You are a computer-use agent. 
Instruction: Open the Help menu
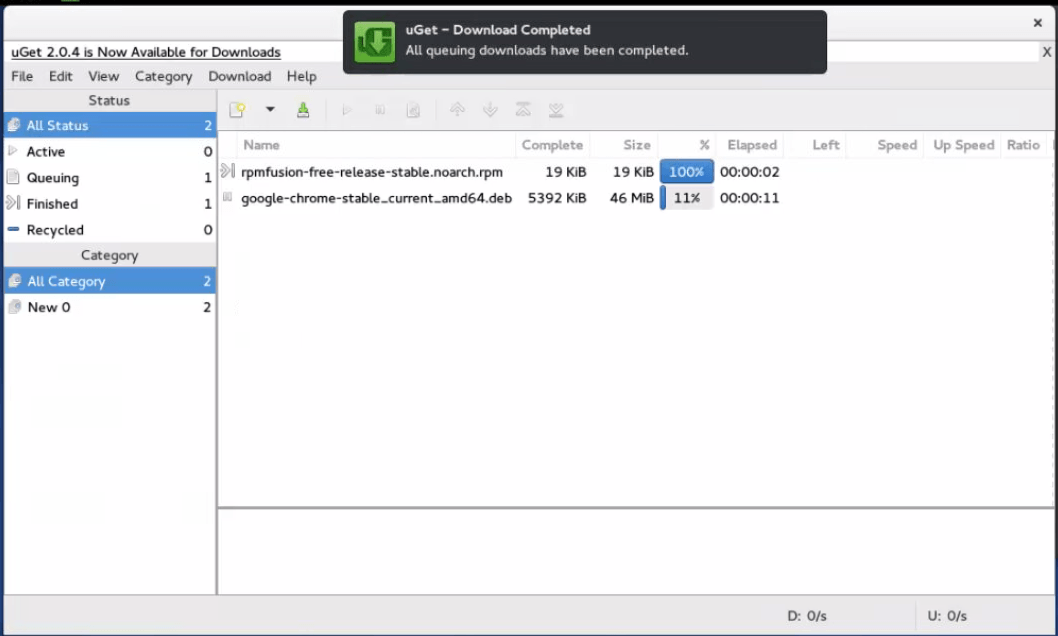point(301,76)
